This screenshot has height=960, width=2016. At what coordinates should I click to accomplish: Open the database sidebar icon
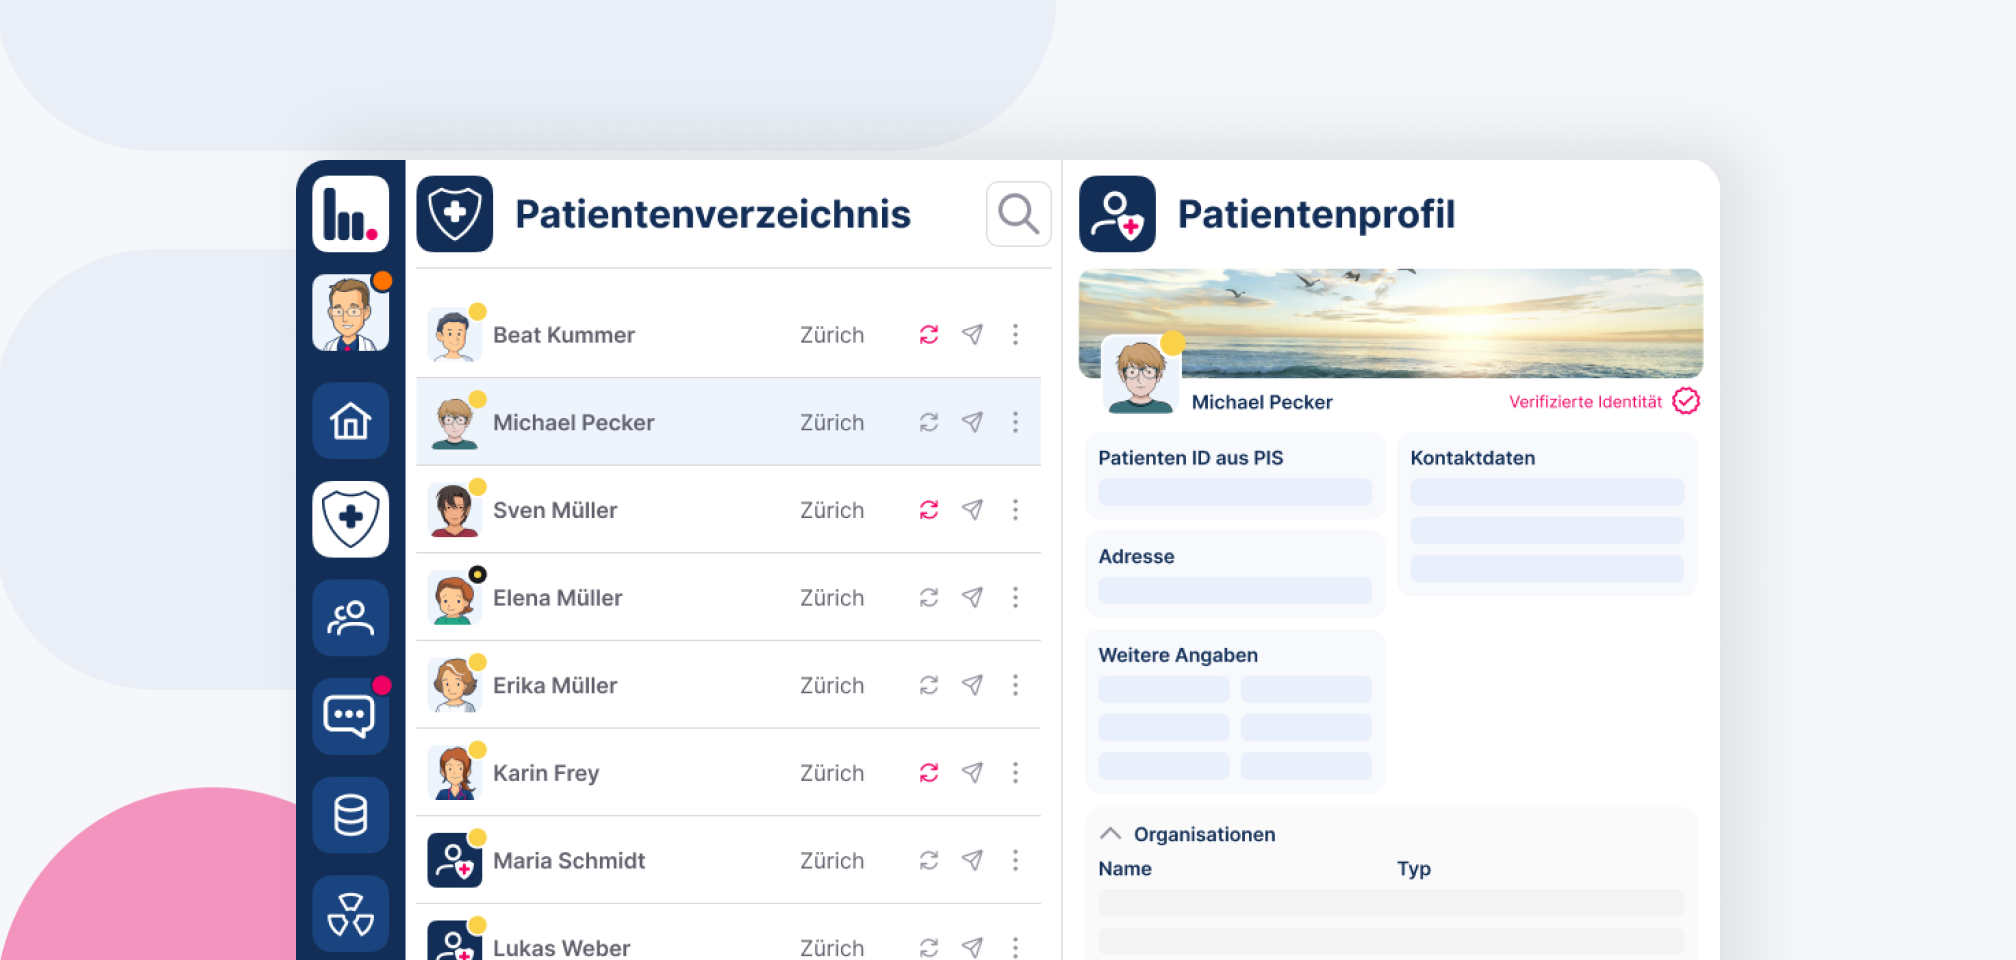pos(350,815)
